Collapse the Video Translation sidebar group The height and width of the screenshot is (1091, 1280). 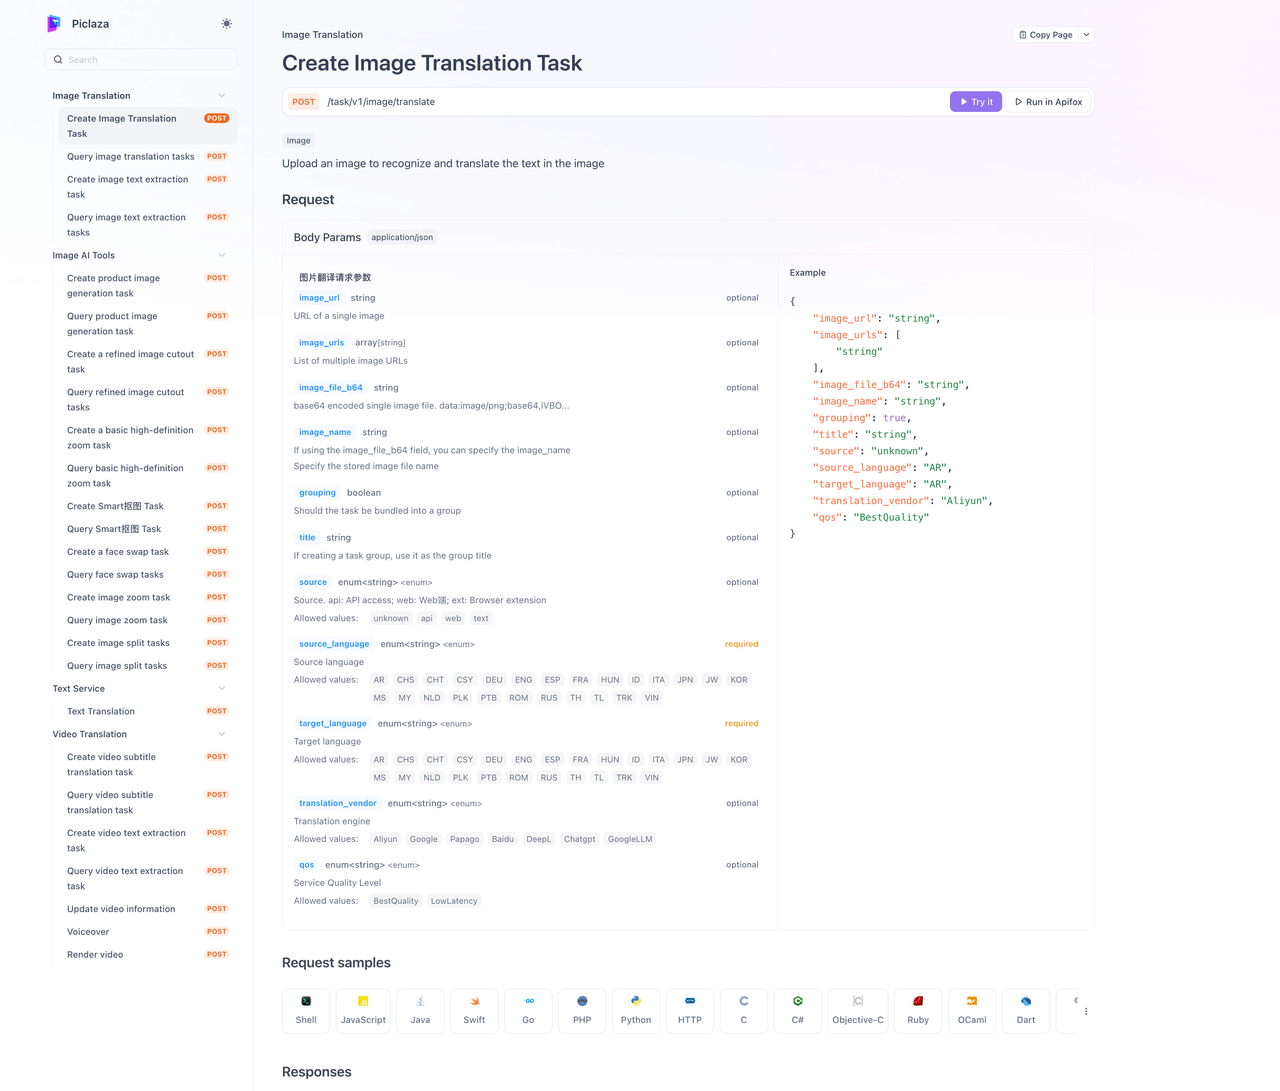(x=222, y=734)
